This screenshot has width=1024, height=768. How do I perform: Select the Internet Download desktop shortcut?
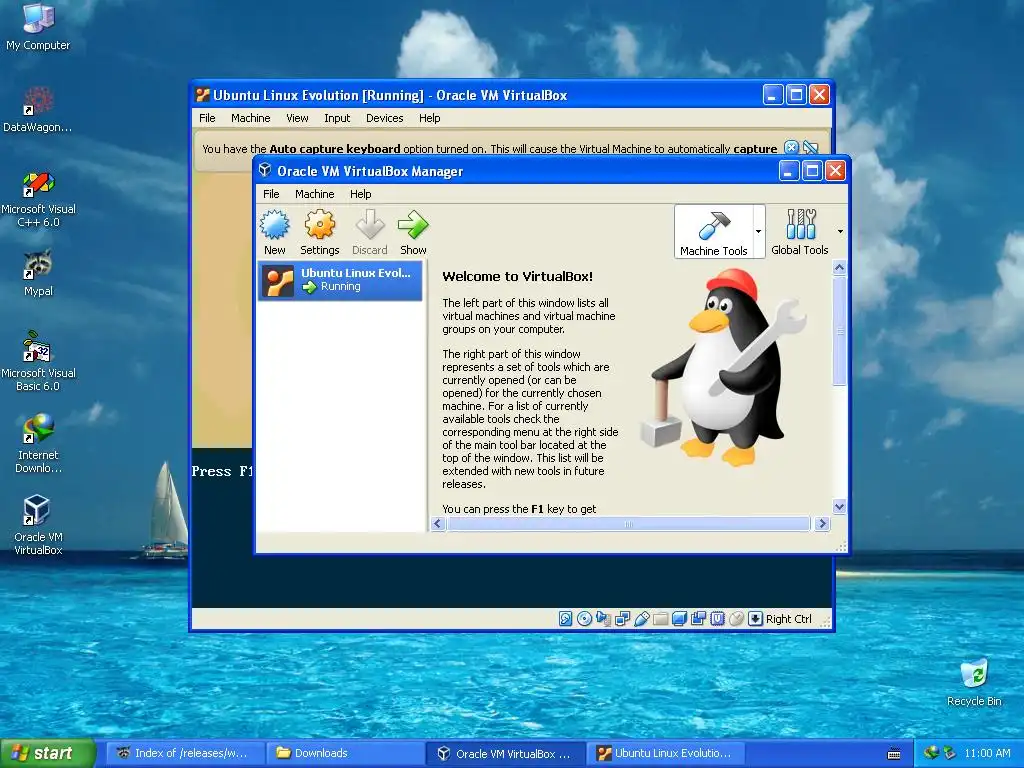tap(38, 443)
